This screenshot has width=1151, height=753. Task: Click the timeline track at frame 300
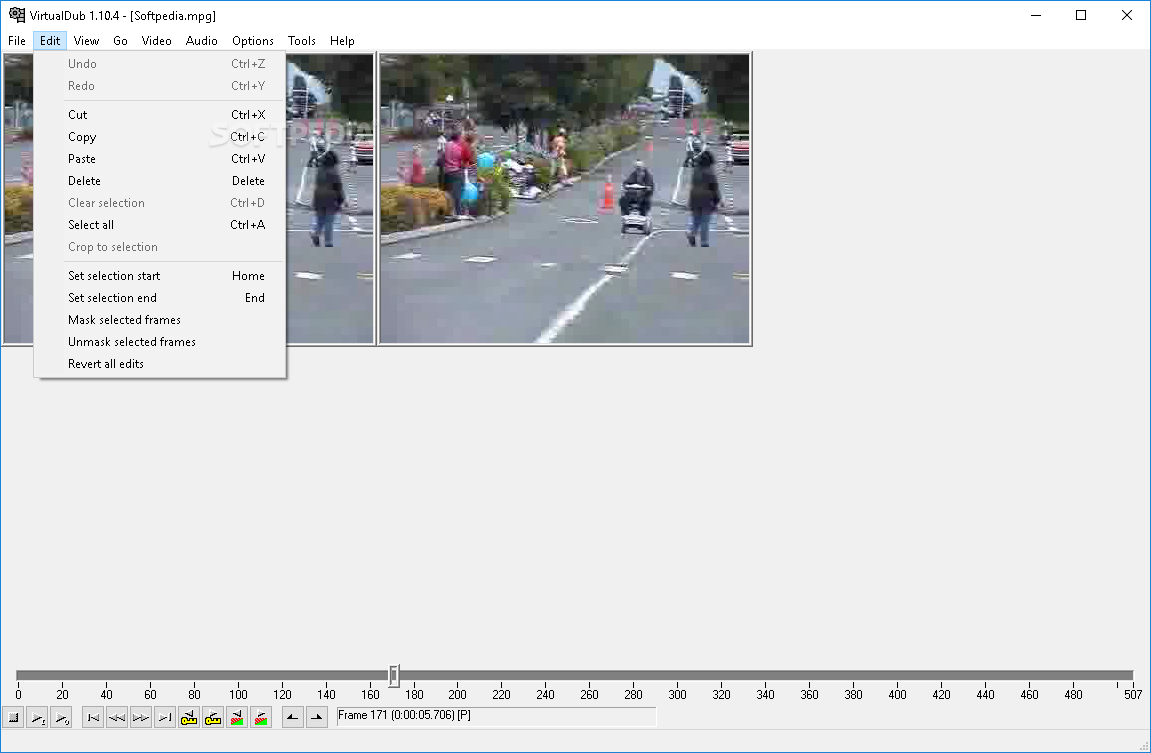click(x=677, y=675)
